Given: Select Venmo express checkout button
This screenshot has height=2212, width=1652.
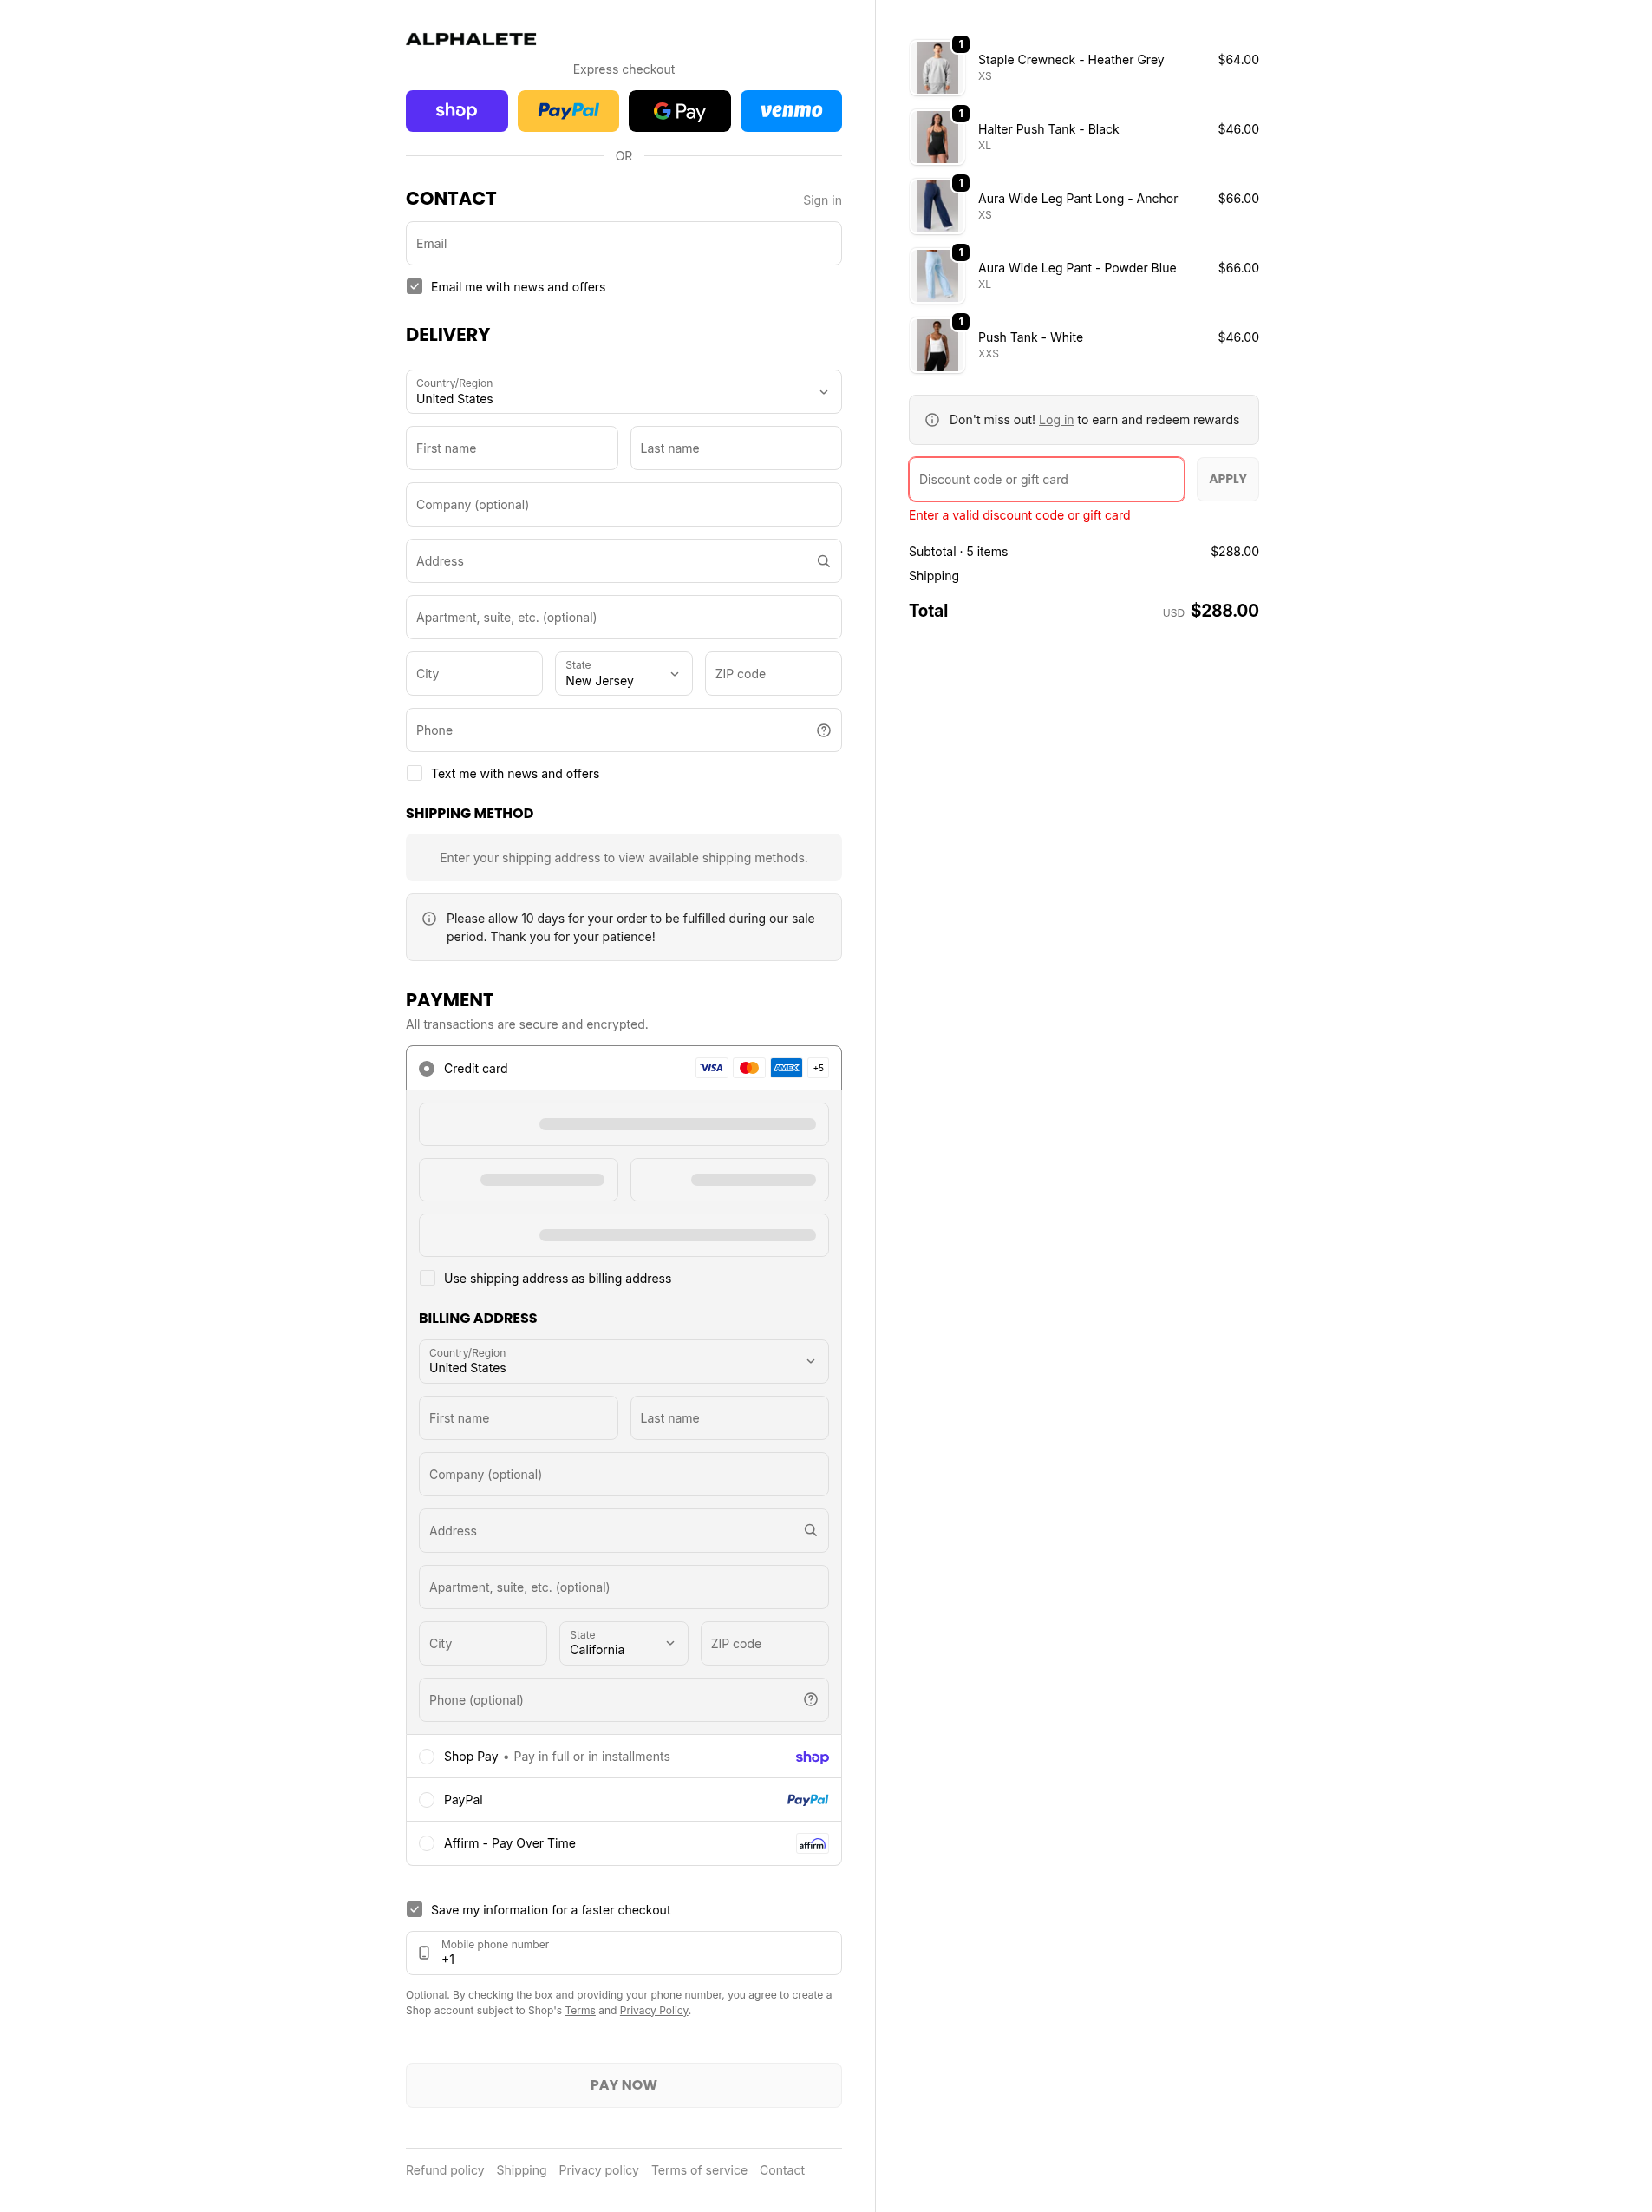Looking at the screenshot, I should 790,111.
